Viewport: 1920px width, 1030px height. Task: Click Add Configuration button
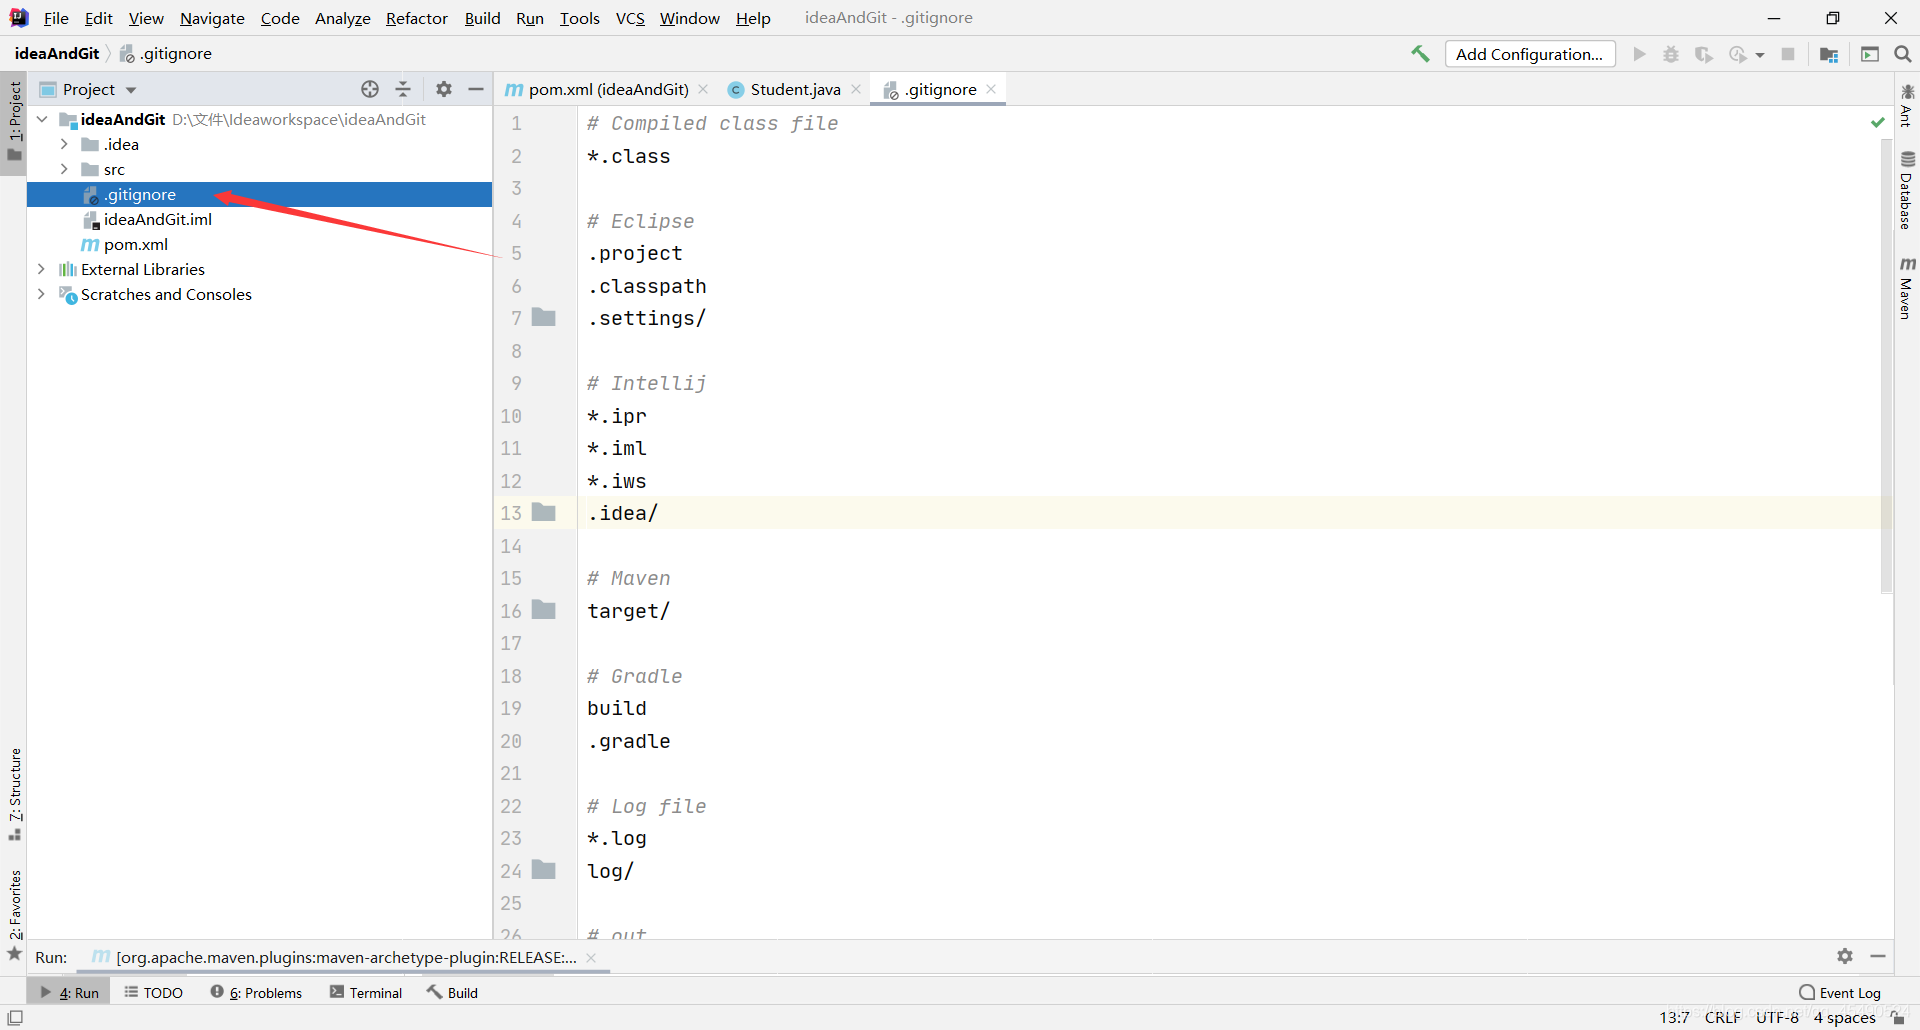(1530, 54)
